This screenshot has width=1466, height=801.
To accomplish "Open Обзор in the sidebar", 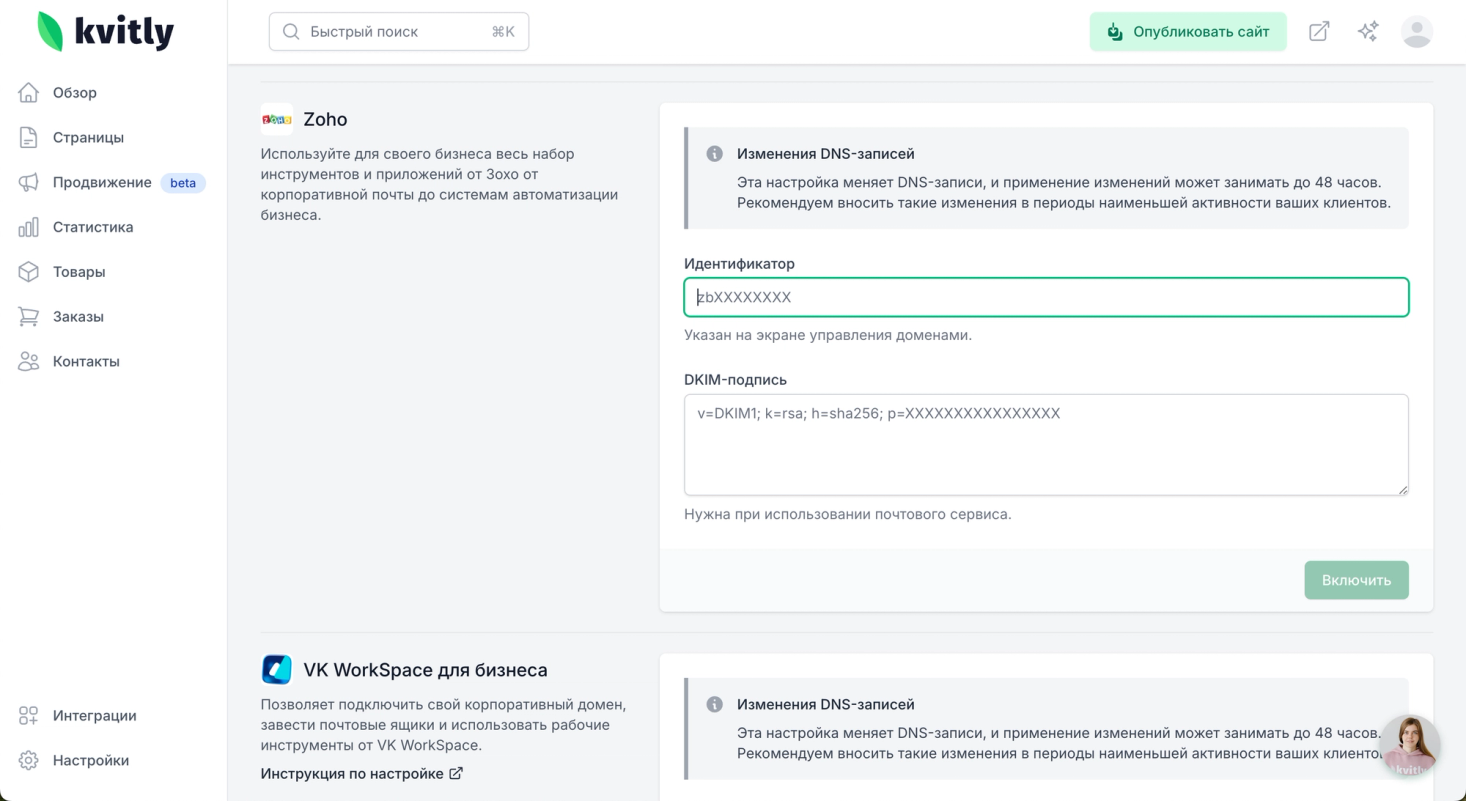I will point(75,93).
